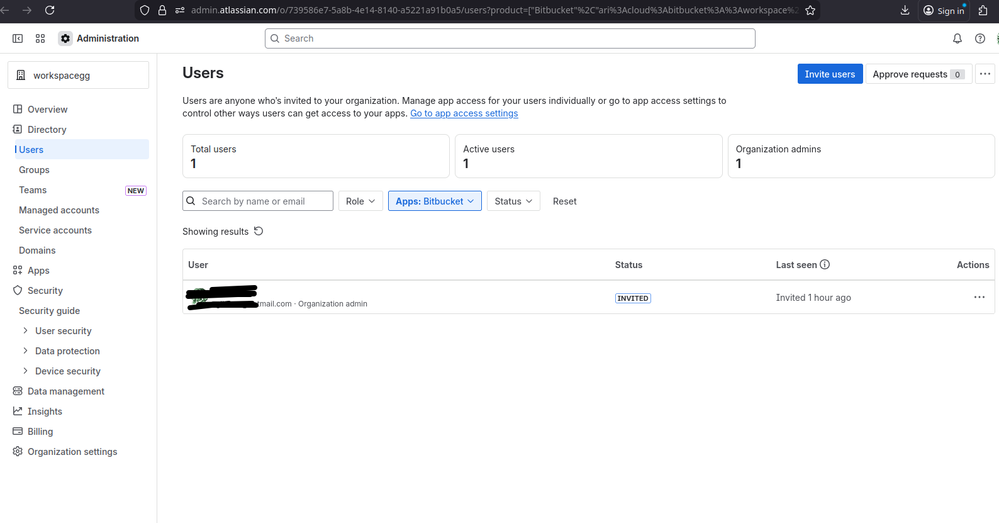Click the Invited 1 hour ago text
This screenshot has height=523, width=999.
coord(813,297)
